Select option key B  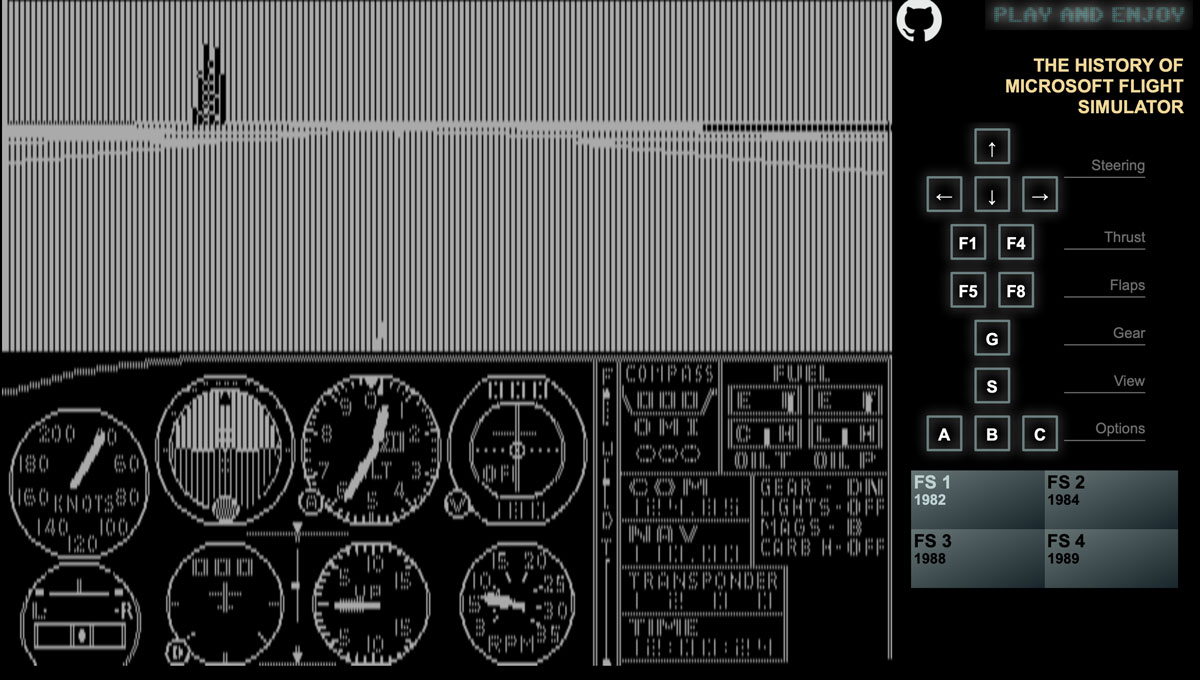point(992,434)
